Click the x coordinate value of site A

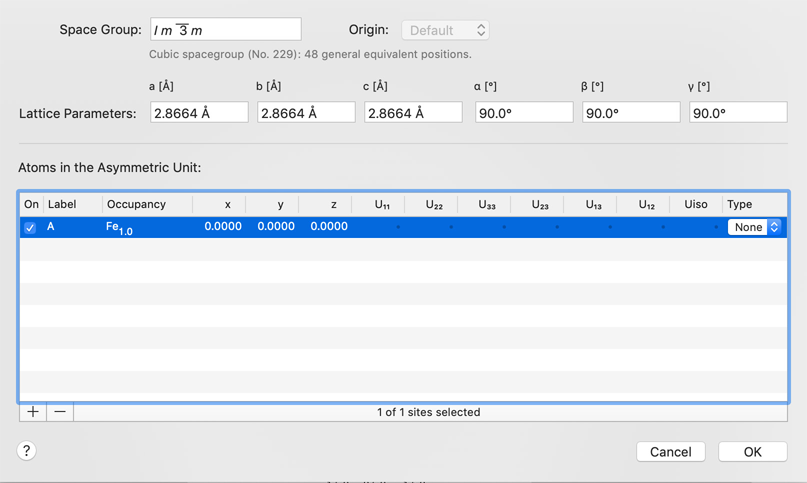tap(222, 227)
